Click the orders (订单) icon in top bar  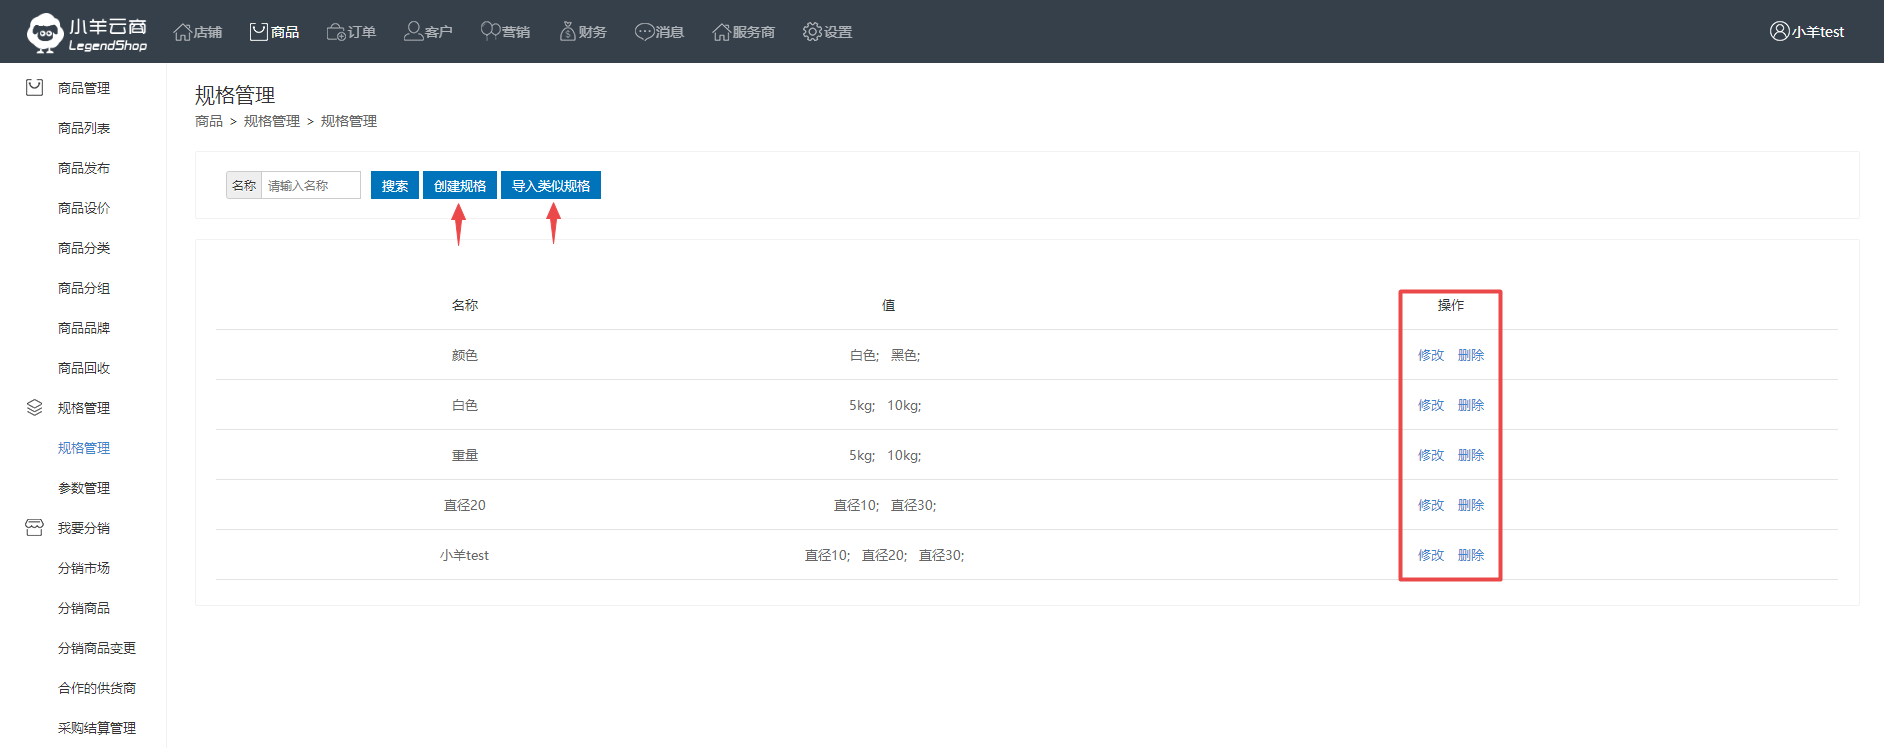[x=336, y=32]
